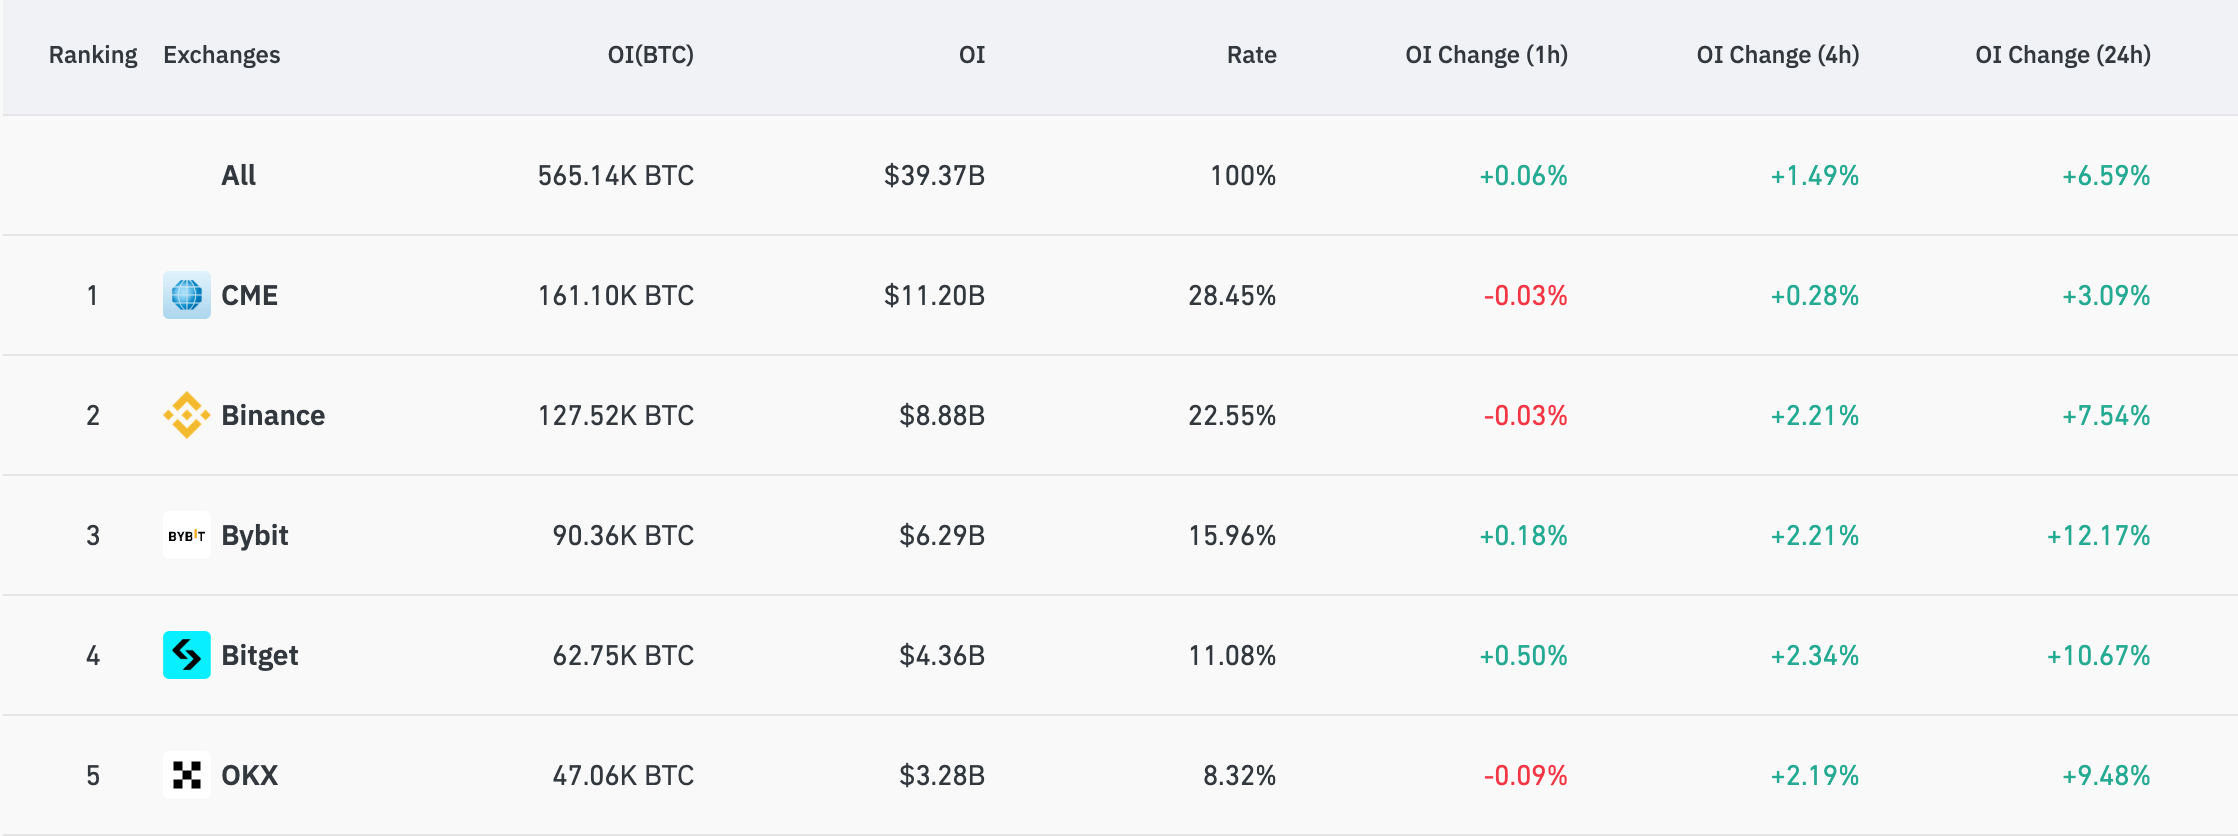The height and width of the screenshot is (836, 2238).
Task: Select the Bybit exchange name
Action: (x=254, y=535)
